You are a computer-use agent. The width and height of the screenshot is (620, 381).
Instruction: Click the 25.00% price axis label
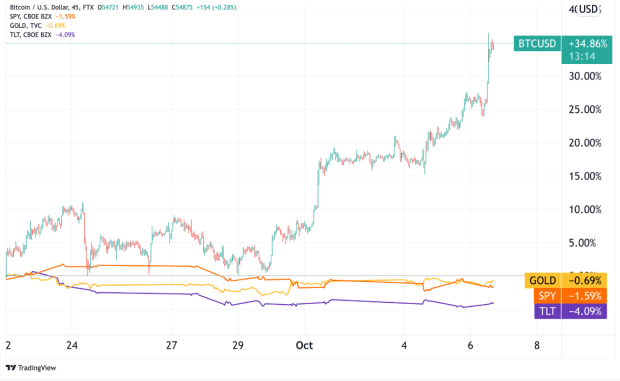585,109
